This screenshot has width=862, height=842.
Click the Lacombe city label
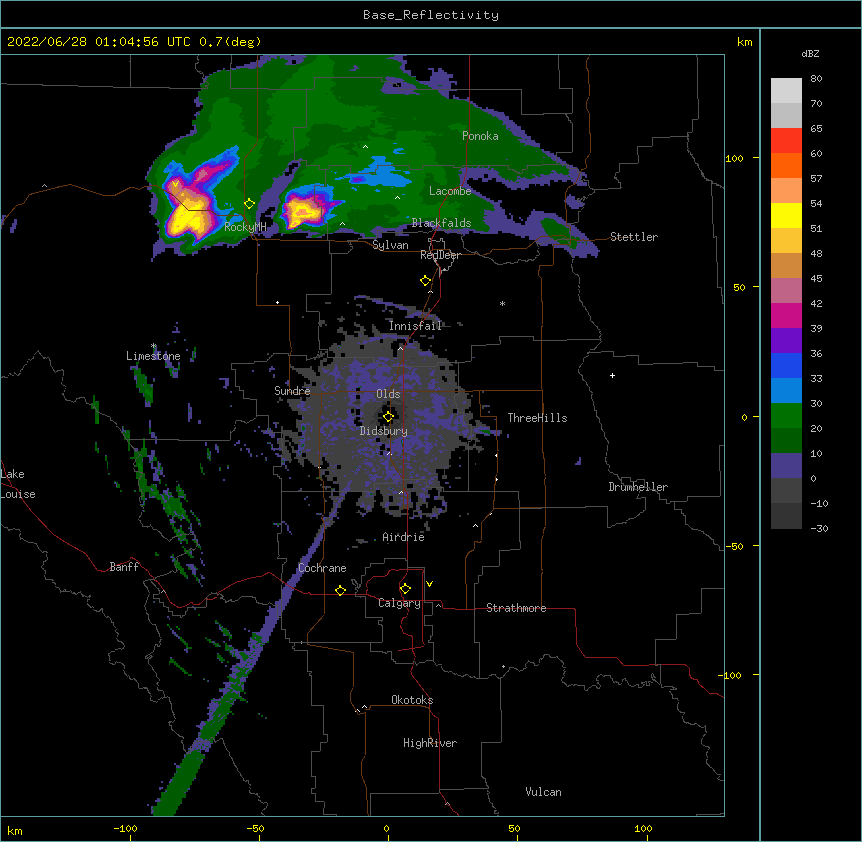pos(450,191)
